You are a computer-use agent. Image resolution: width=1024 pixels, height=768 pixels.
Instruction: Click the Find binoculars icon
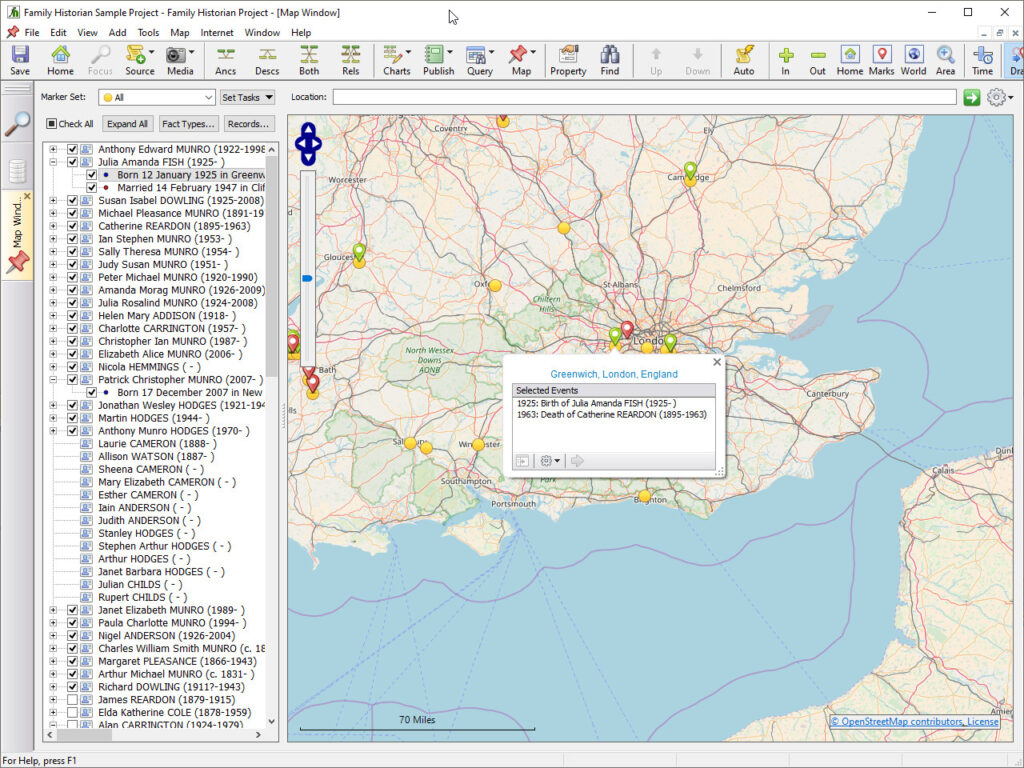click(x=609, y=60)
